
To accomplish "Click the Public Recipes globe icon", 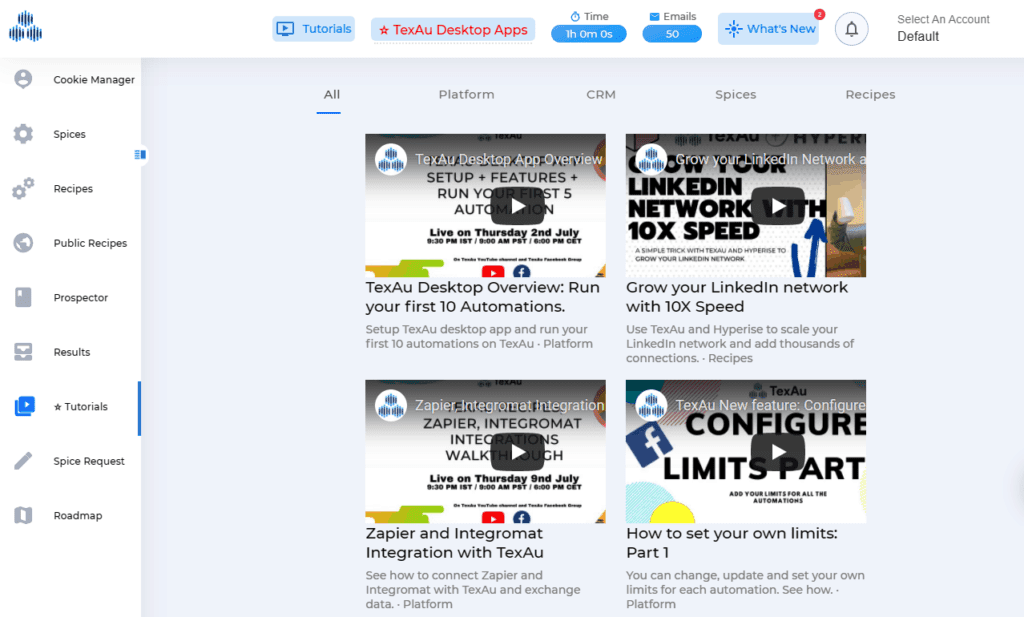I will 23,243.
